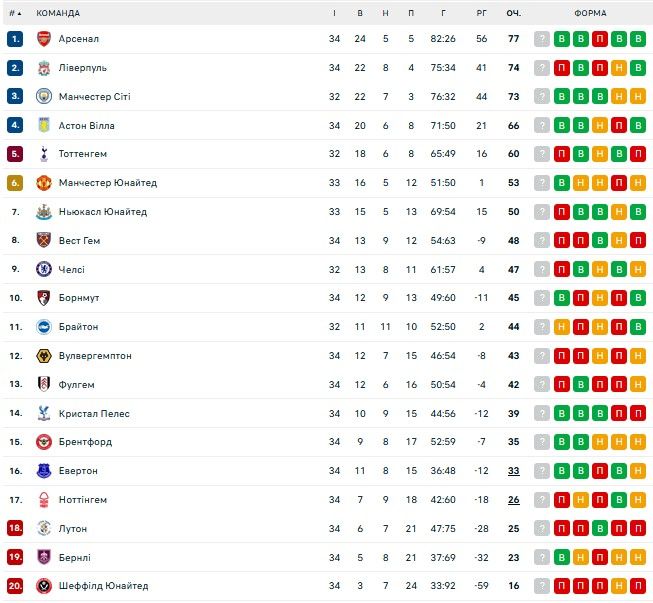
Task: Click Nottingham's underlined 26 points value
Action: point(513,500)
